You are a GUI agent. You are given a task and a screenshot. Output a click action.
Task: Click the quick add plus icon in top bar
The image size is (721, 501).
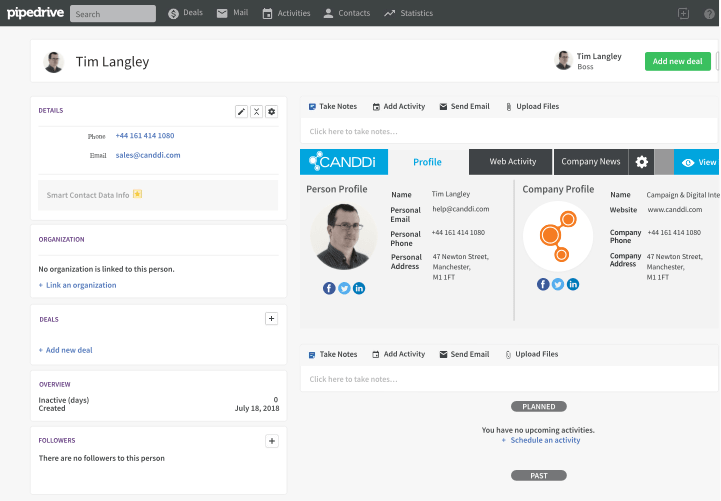pyautogui.click(x=683, y=13)
